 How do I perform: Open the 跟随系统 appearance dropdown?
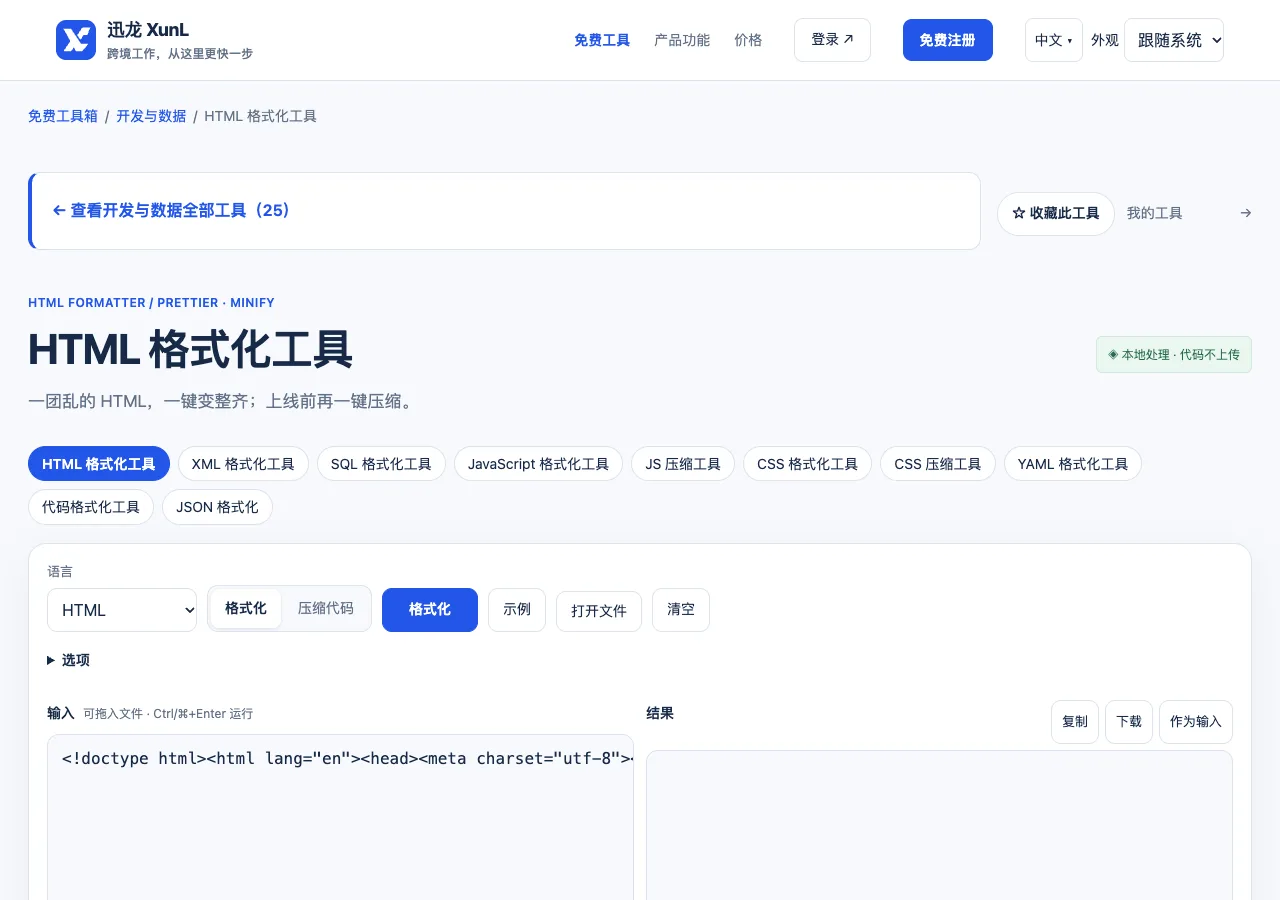tap(1174, 40)
